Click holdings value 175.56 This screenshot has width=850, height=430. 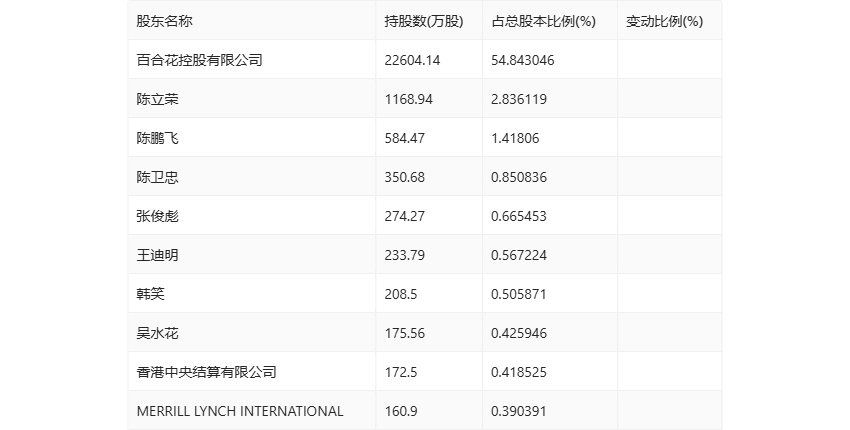click(x=404, y=333)
